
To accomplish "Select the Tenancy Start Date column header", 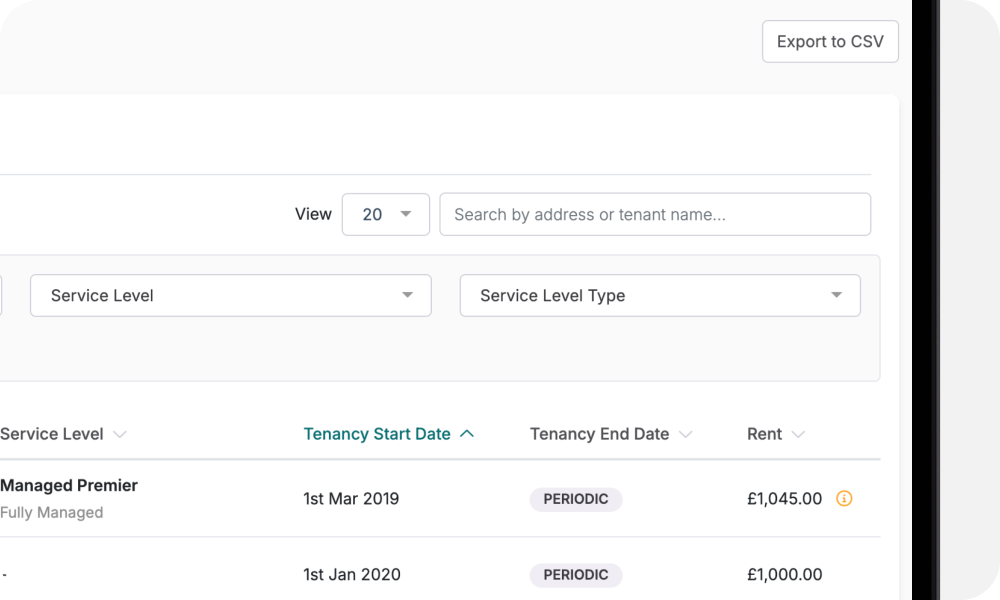I will pyautogui.click(x=376, y=433).
